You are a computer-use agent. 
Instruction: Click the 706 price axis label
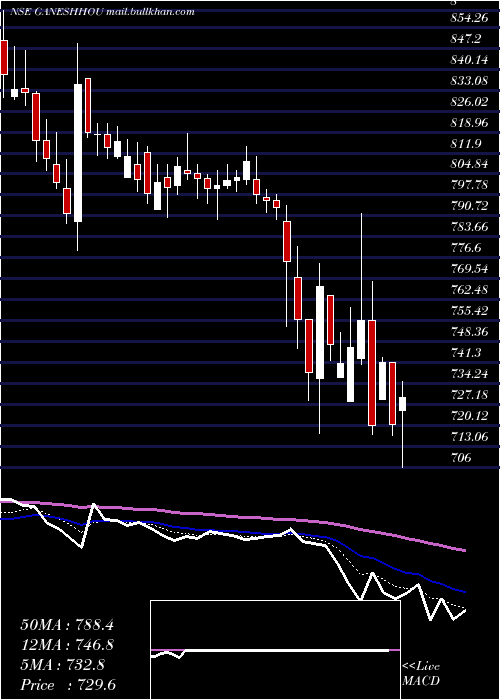click(x=461, y=458)
